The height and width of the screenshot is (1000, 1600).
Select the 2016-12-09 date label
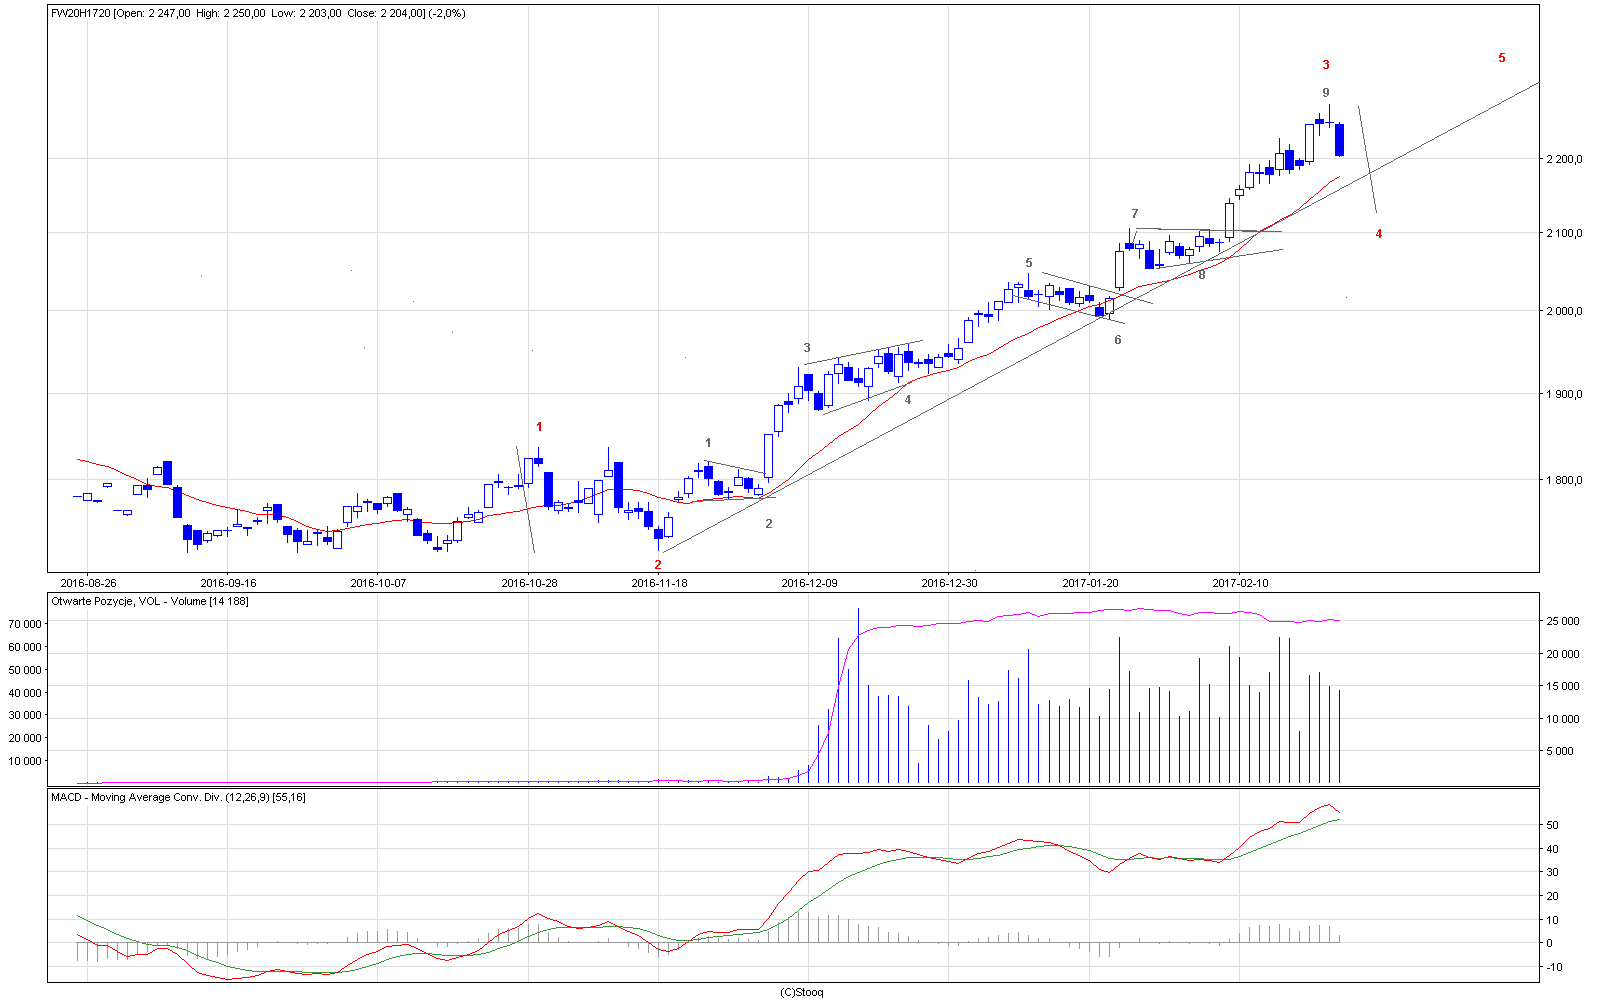(x=809, y=582)
